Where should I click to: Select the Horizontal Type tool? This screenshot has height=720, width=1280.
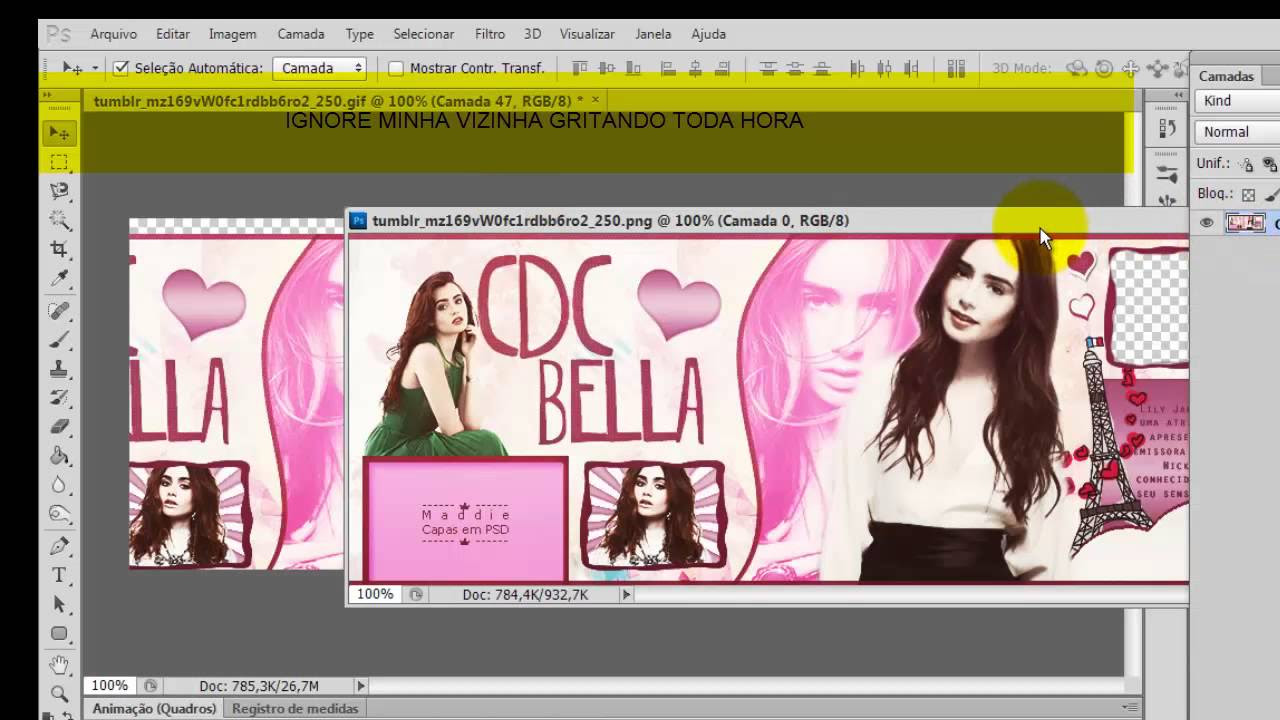coord(59,576)
